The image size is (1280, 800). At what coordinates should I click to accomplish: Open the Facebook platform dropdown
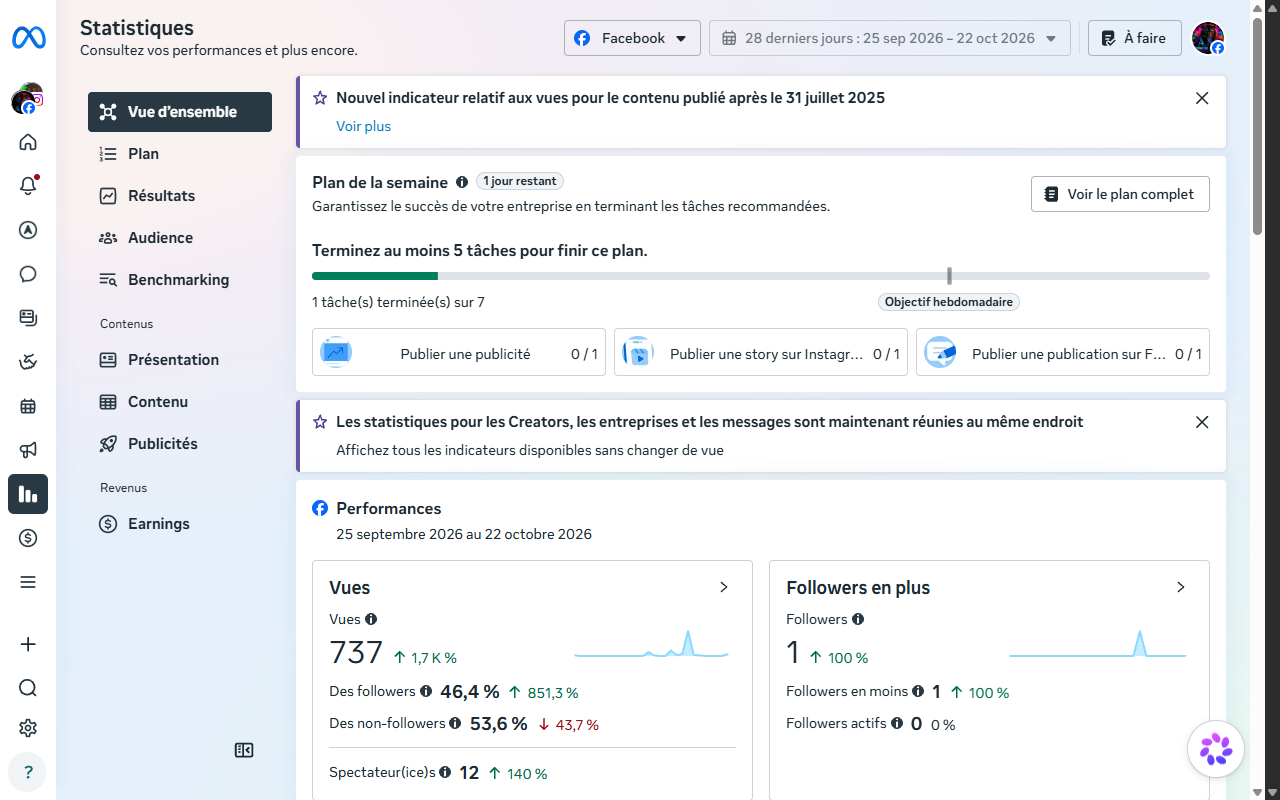632,38
